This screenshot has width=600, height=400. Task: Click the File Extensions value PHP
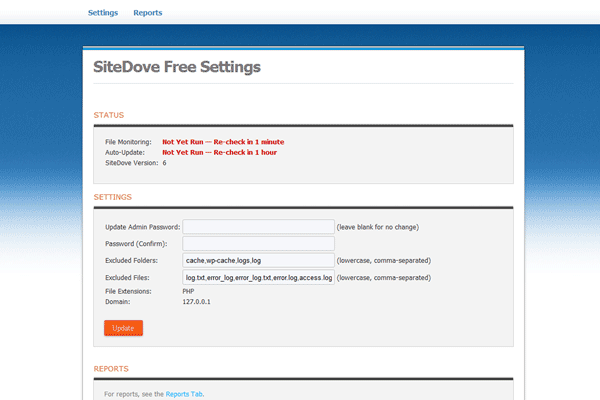(188, 291)
